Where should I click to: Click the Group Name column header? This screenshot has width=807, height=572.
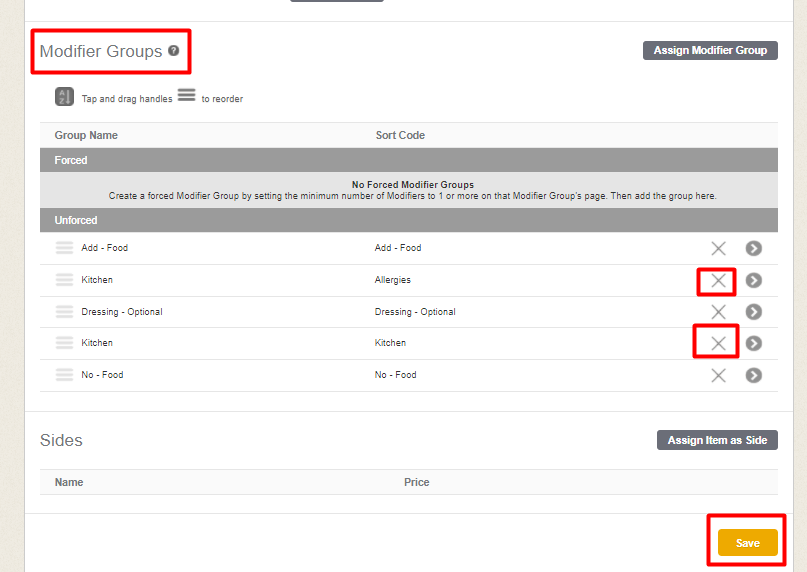(86, 135)
